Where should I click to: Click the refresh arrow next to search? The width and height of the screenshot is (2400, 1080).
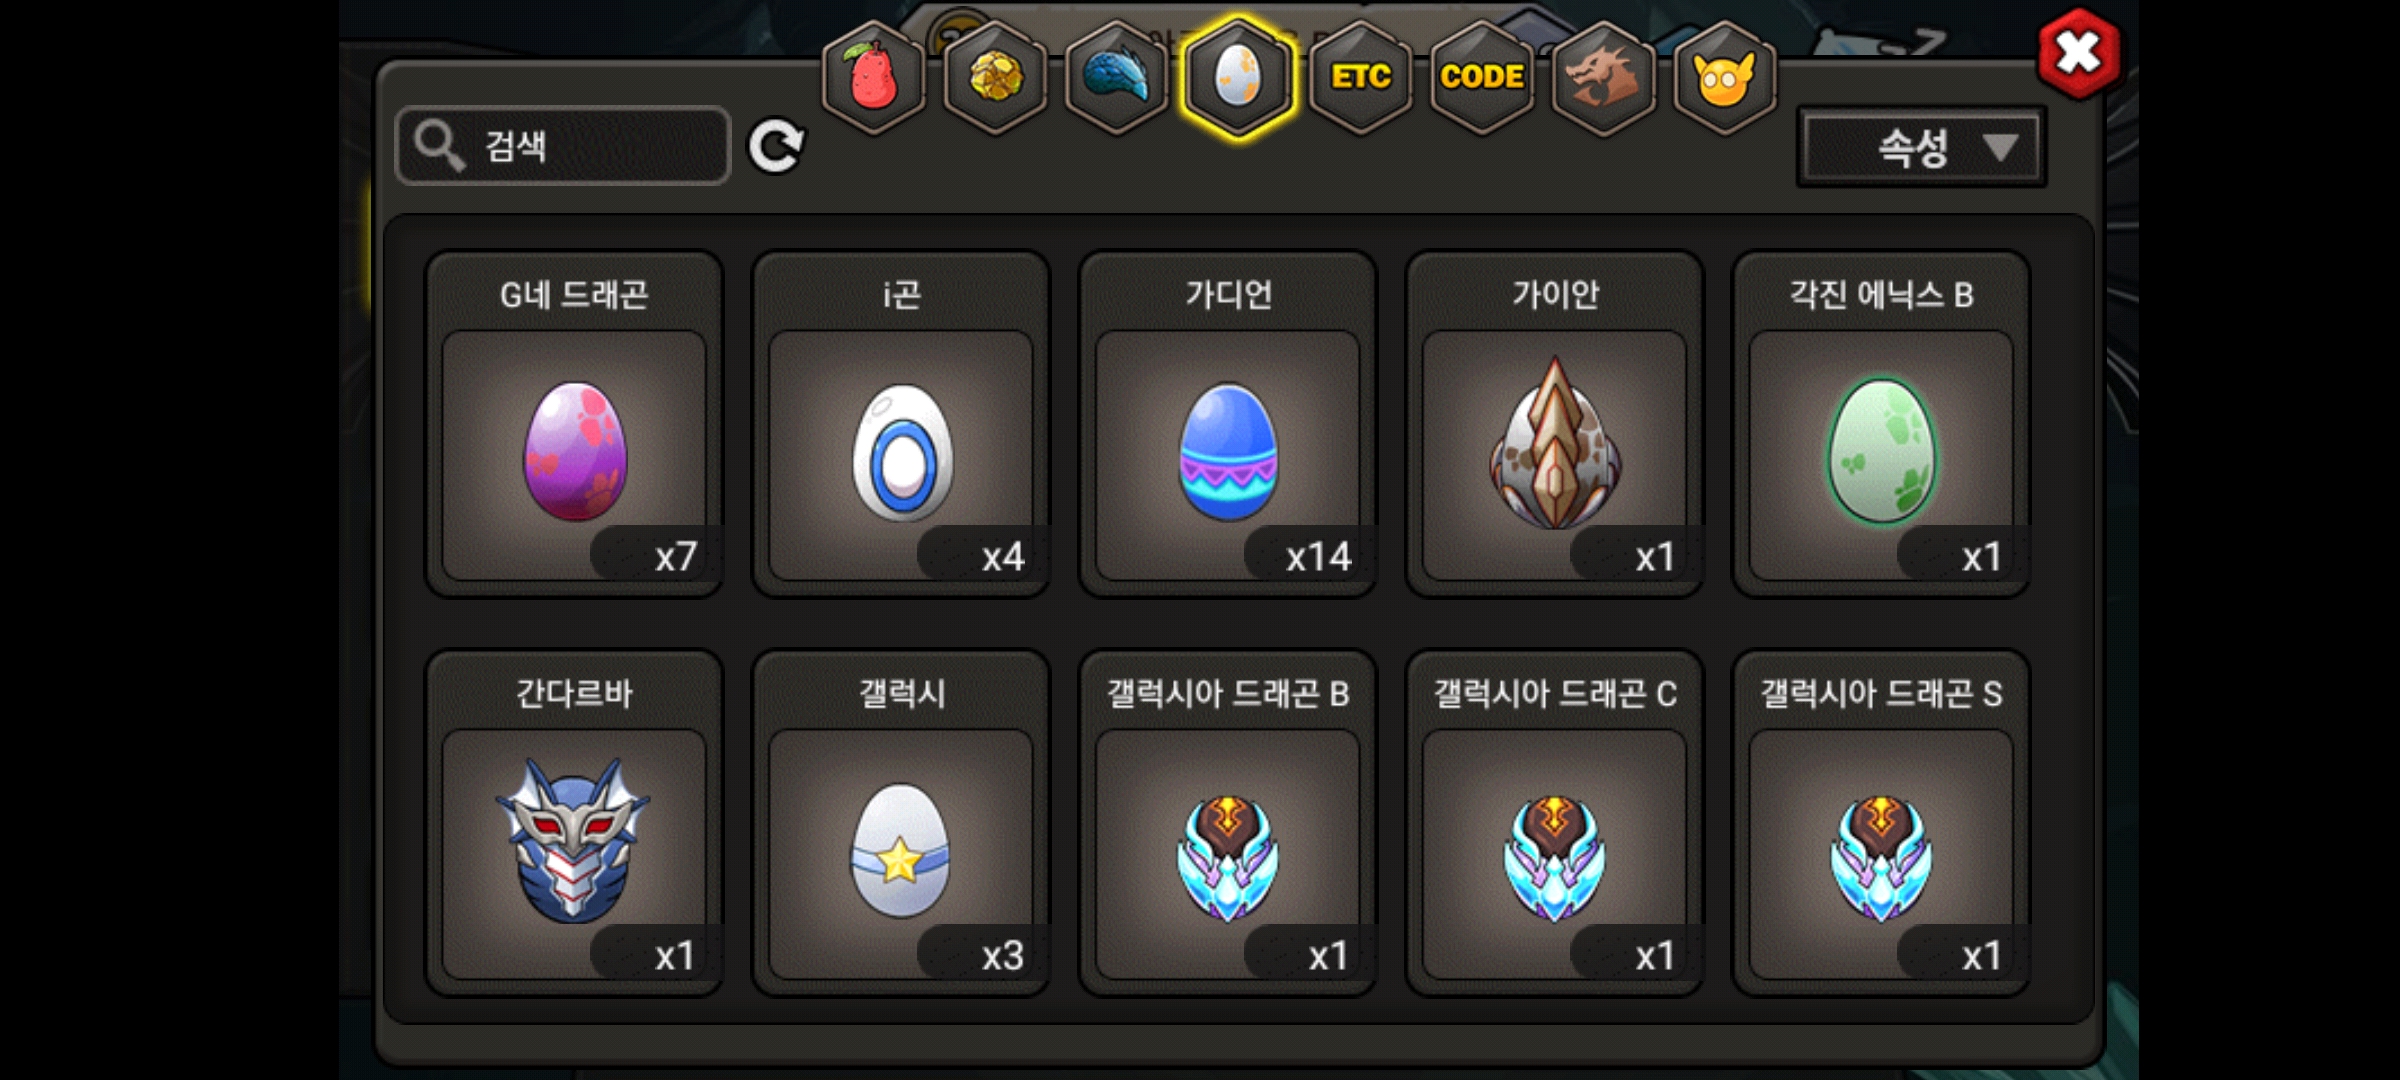pyautogui.click(x=777, y=147)
